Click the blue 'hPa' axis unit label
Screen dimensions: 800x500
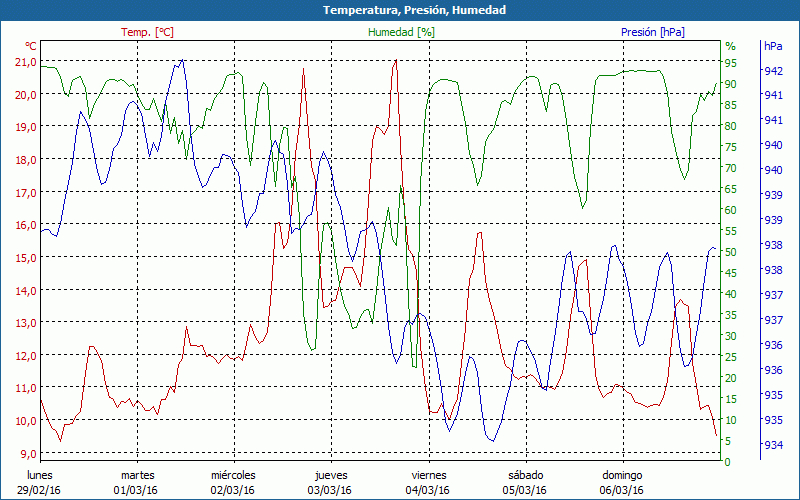click(773, 46)
